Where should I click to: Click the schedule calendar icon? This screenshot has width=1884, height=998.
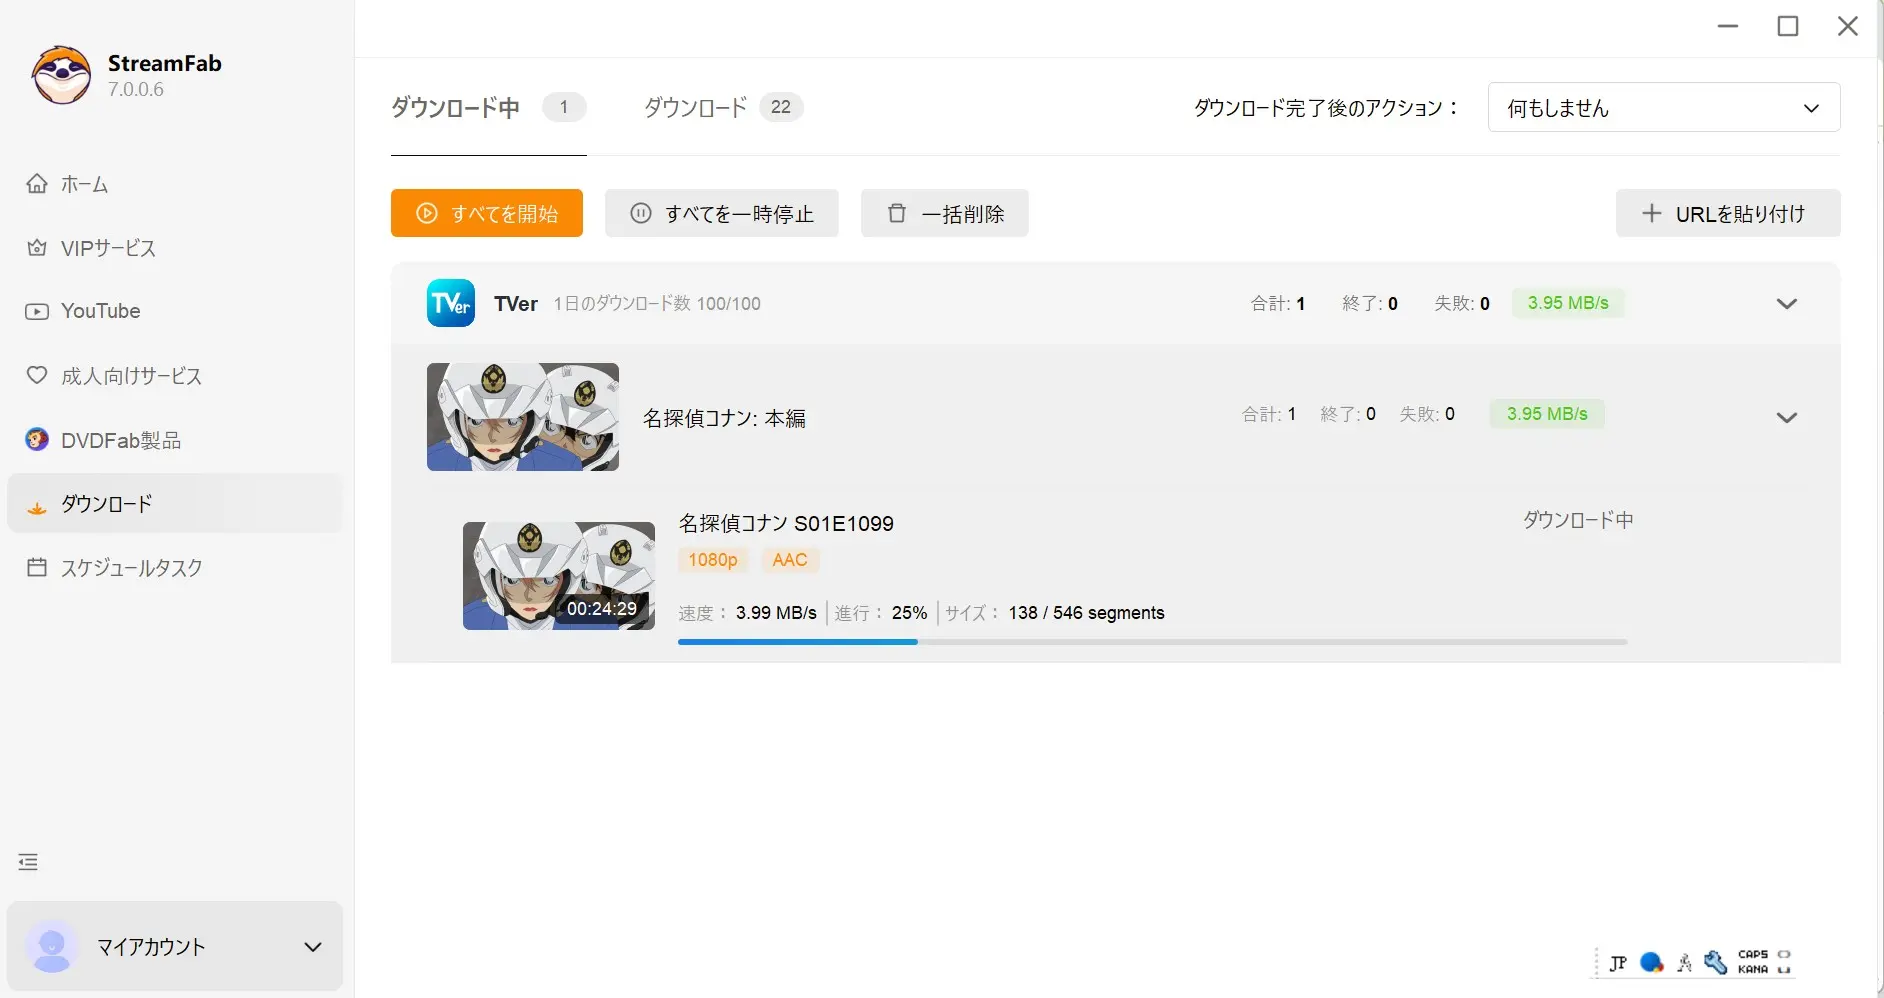37,567
